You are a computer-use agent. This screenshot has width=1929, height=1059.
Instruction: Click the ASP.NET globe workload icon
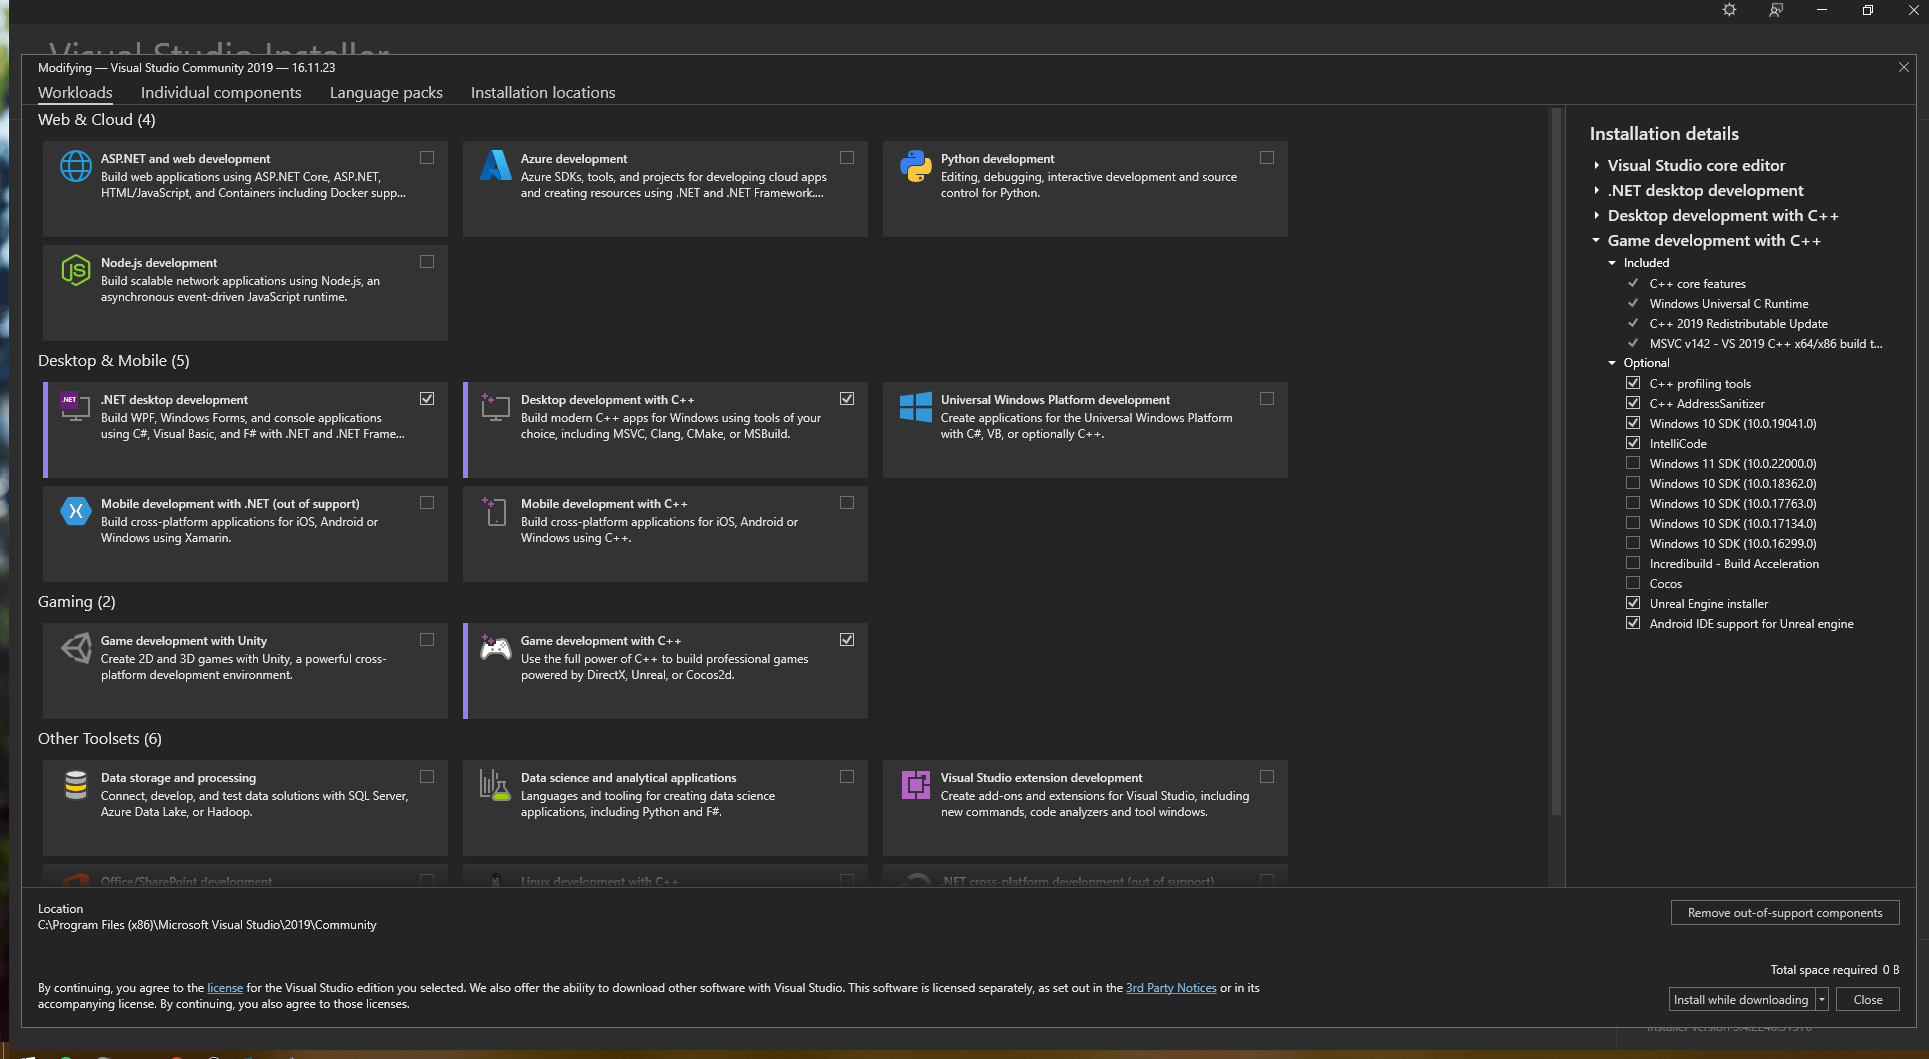[x=76, y=166]
